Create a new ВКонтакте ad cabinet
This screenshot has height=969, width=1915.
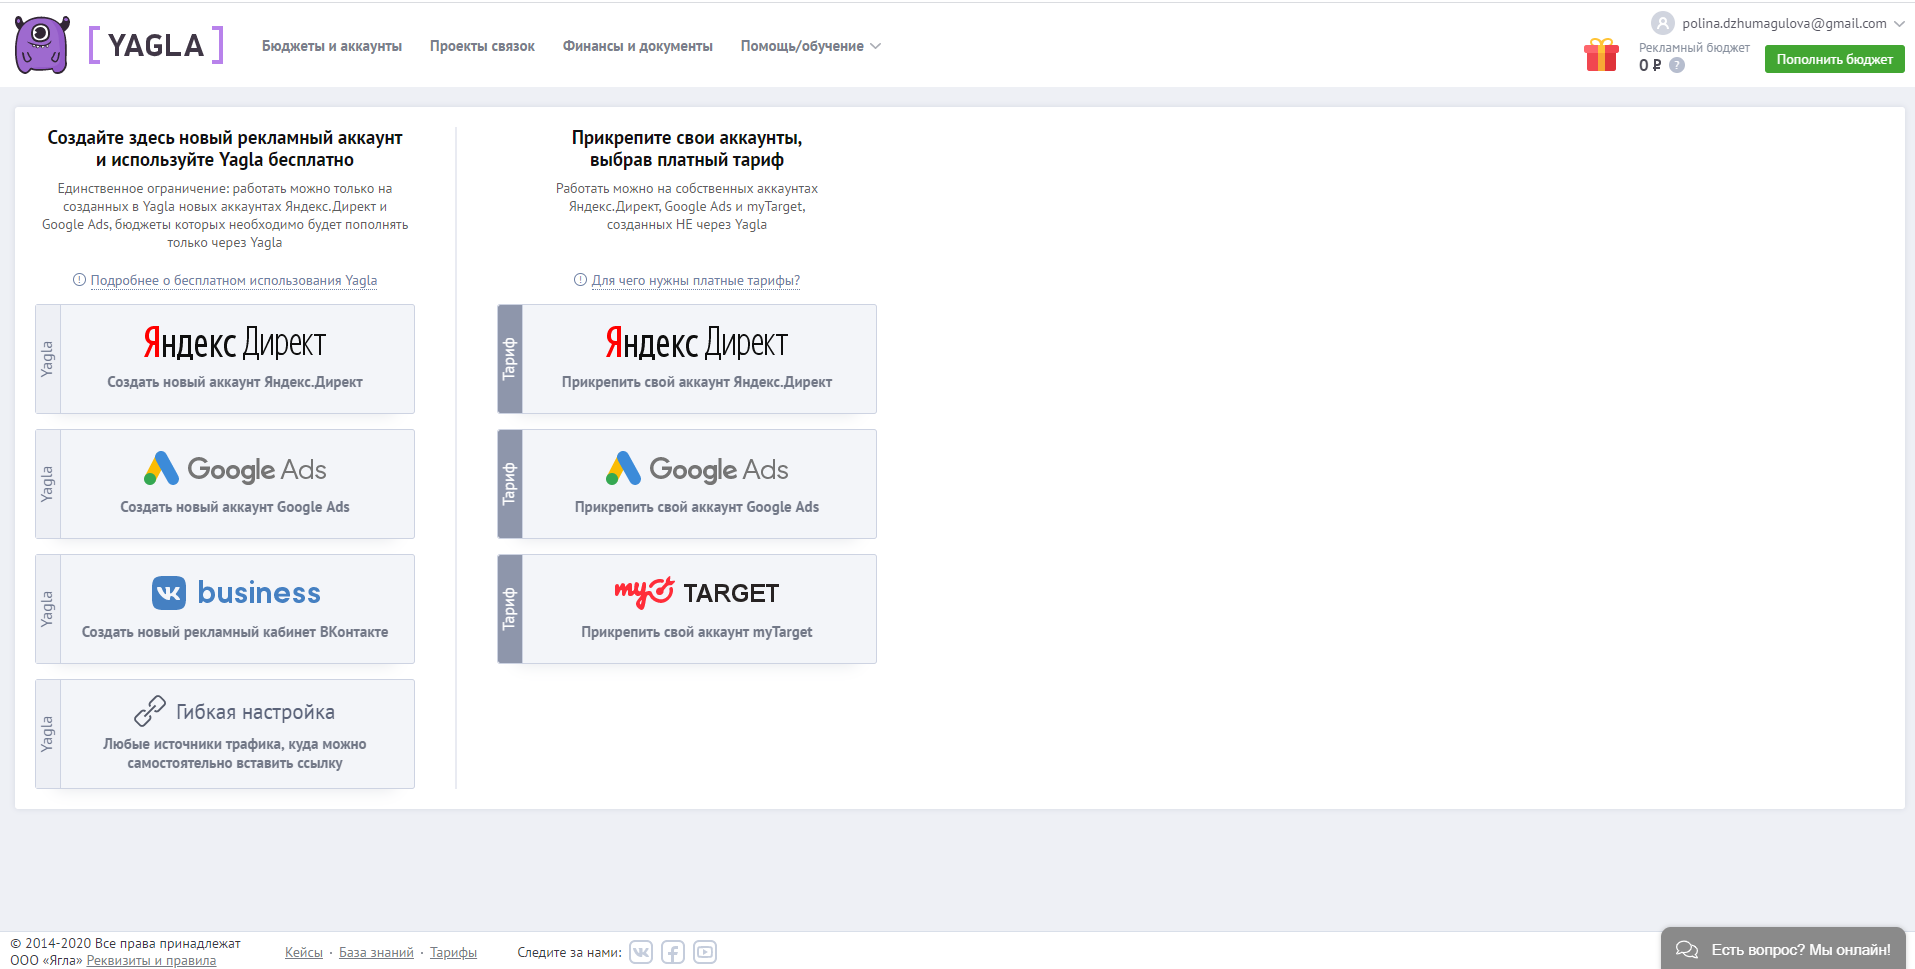[225, 609]
